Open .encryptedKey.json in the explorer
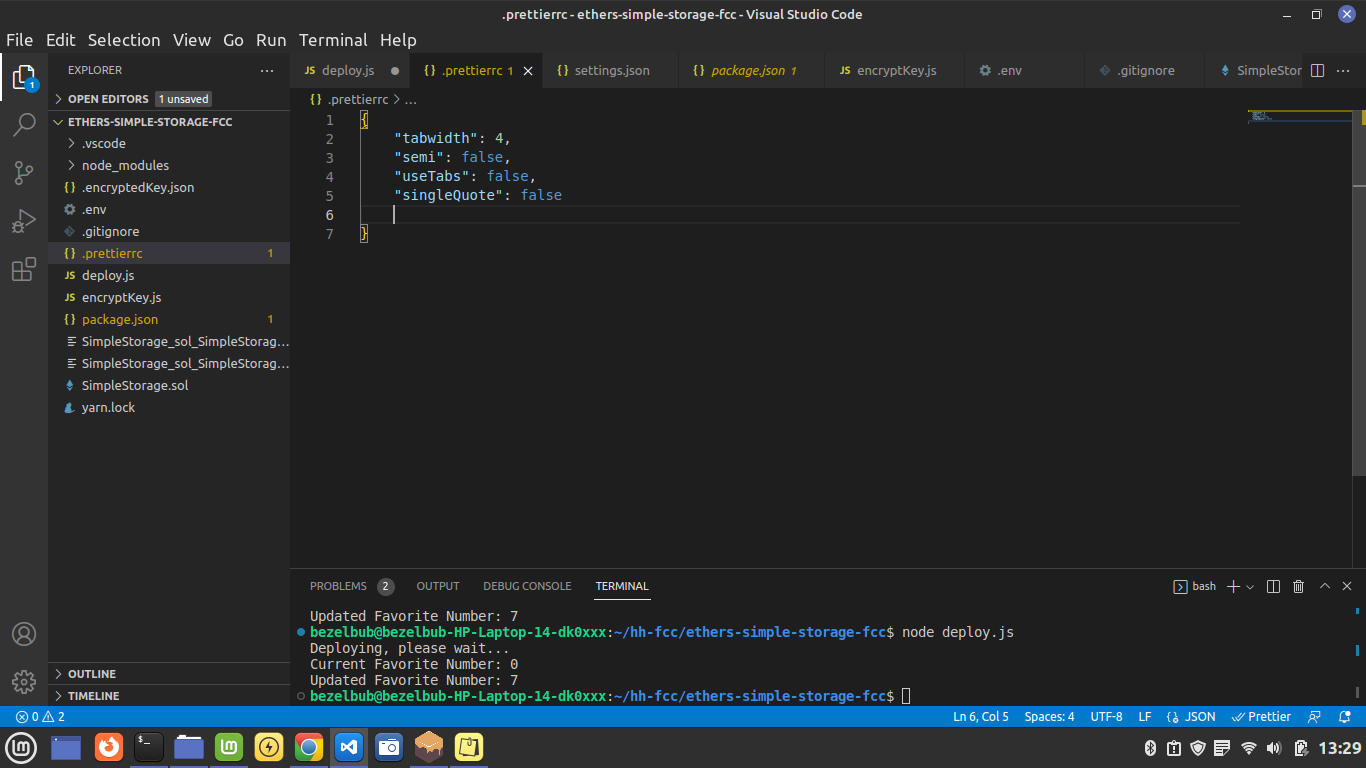 click(169, 187)
